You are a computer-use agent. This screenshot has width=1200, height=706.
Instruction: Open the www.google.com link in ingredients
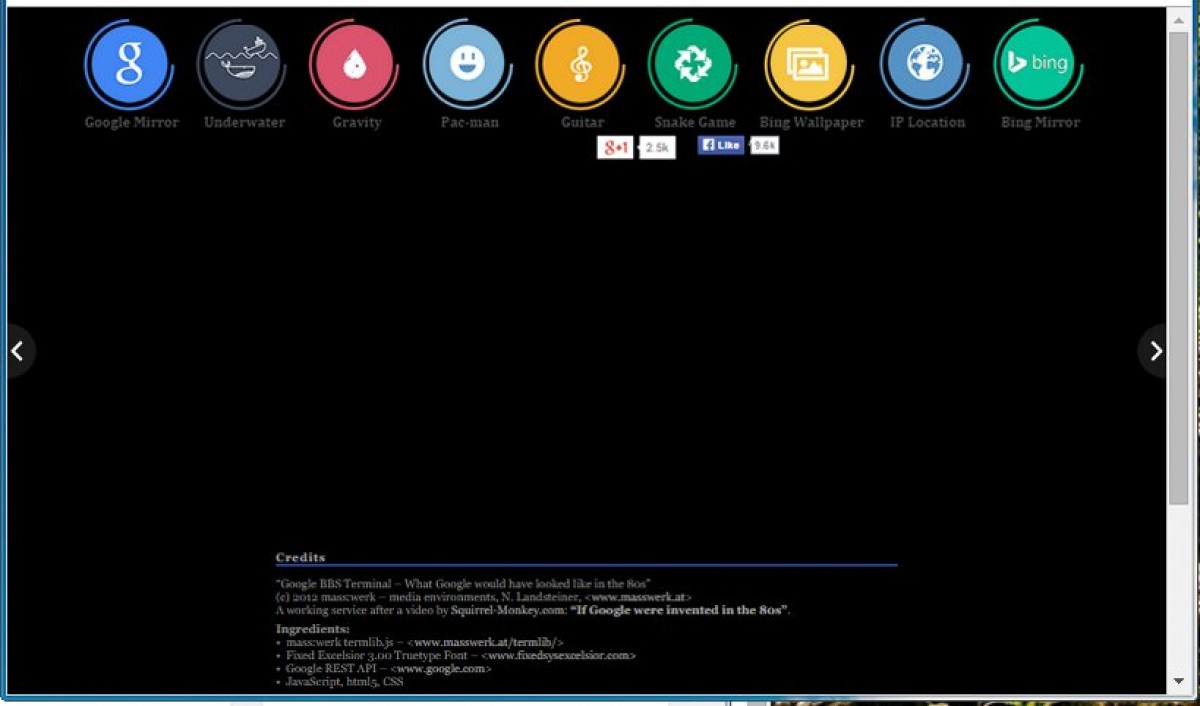441,668
